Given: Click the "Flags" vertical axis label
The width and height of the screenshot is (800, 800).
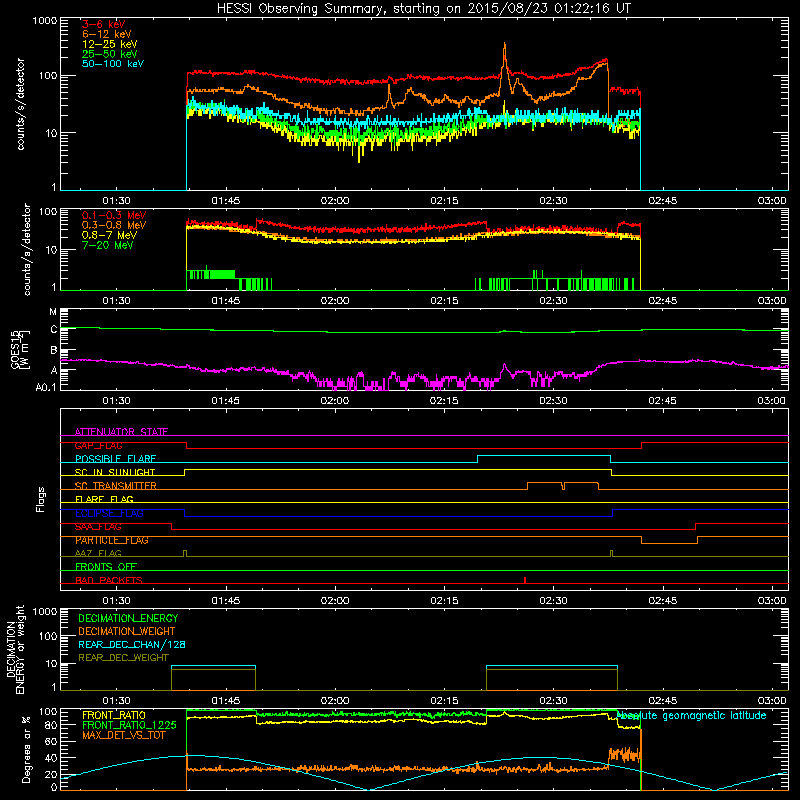Looking at the screenshot, I should (41, 499).
